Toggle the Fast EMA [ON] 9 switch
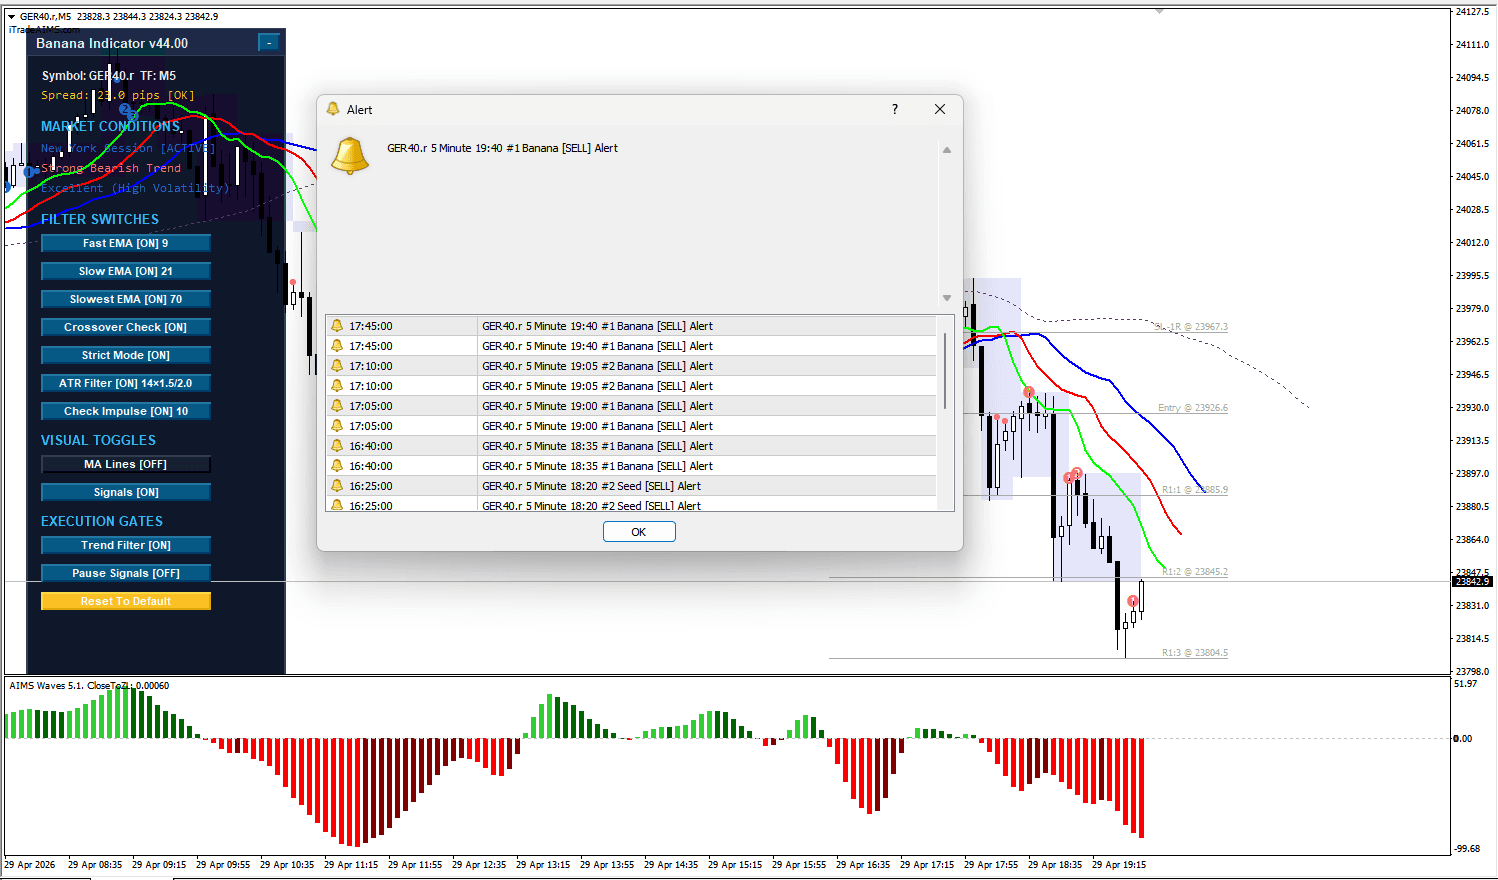 (x=126, y=243)
